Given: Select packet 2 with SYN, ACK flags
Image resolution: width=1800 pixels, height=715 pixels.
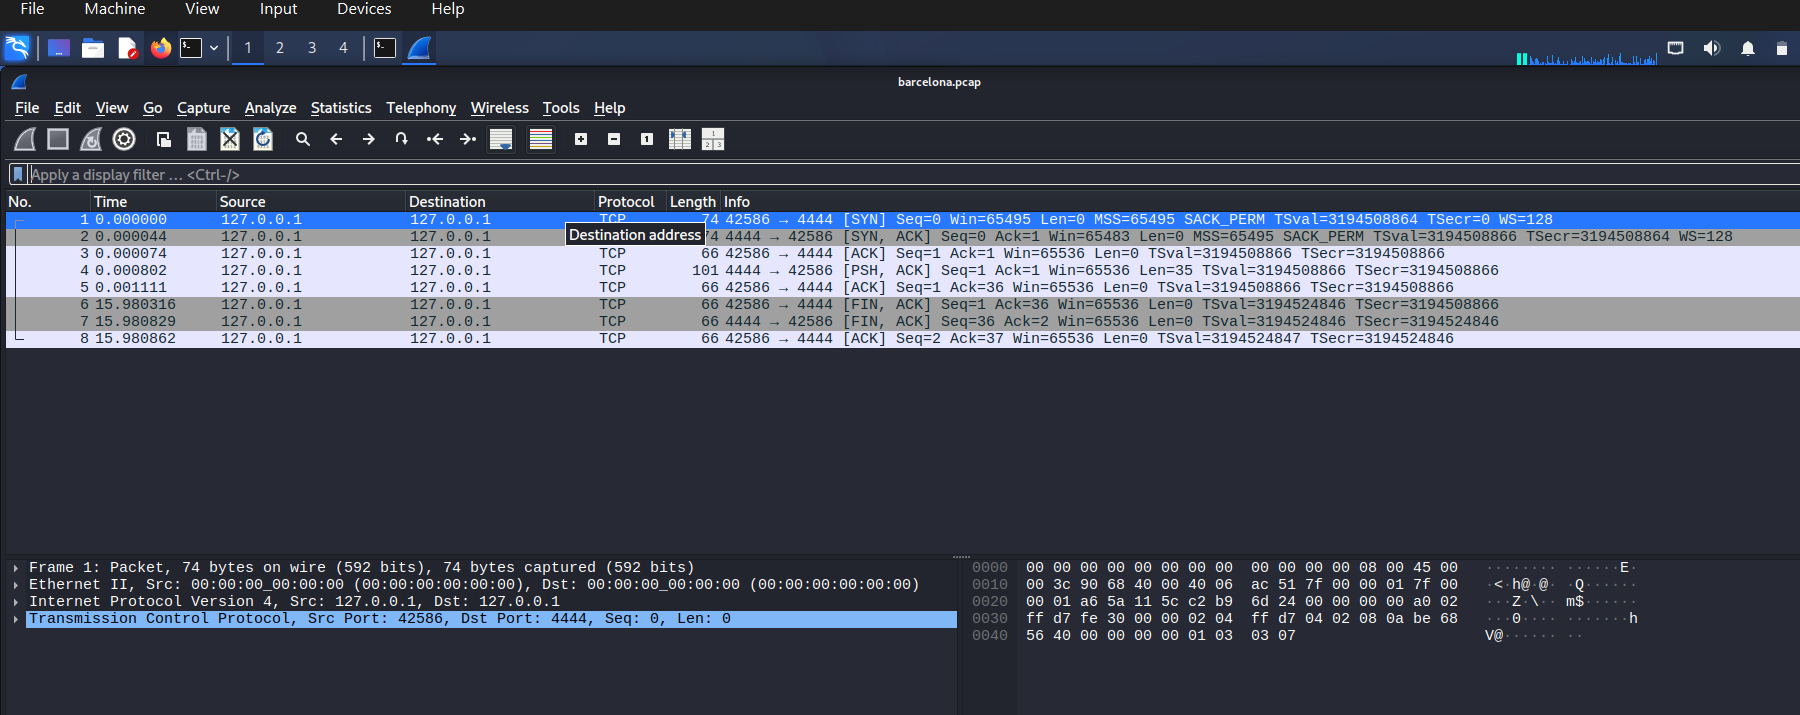Looking at the screenshot, I should (x=903, y=237).
